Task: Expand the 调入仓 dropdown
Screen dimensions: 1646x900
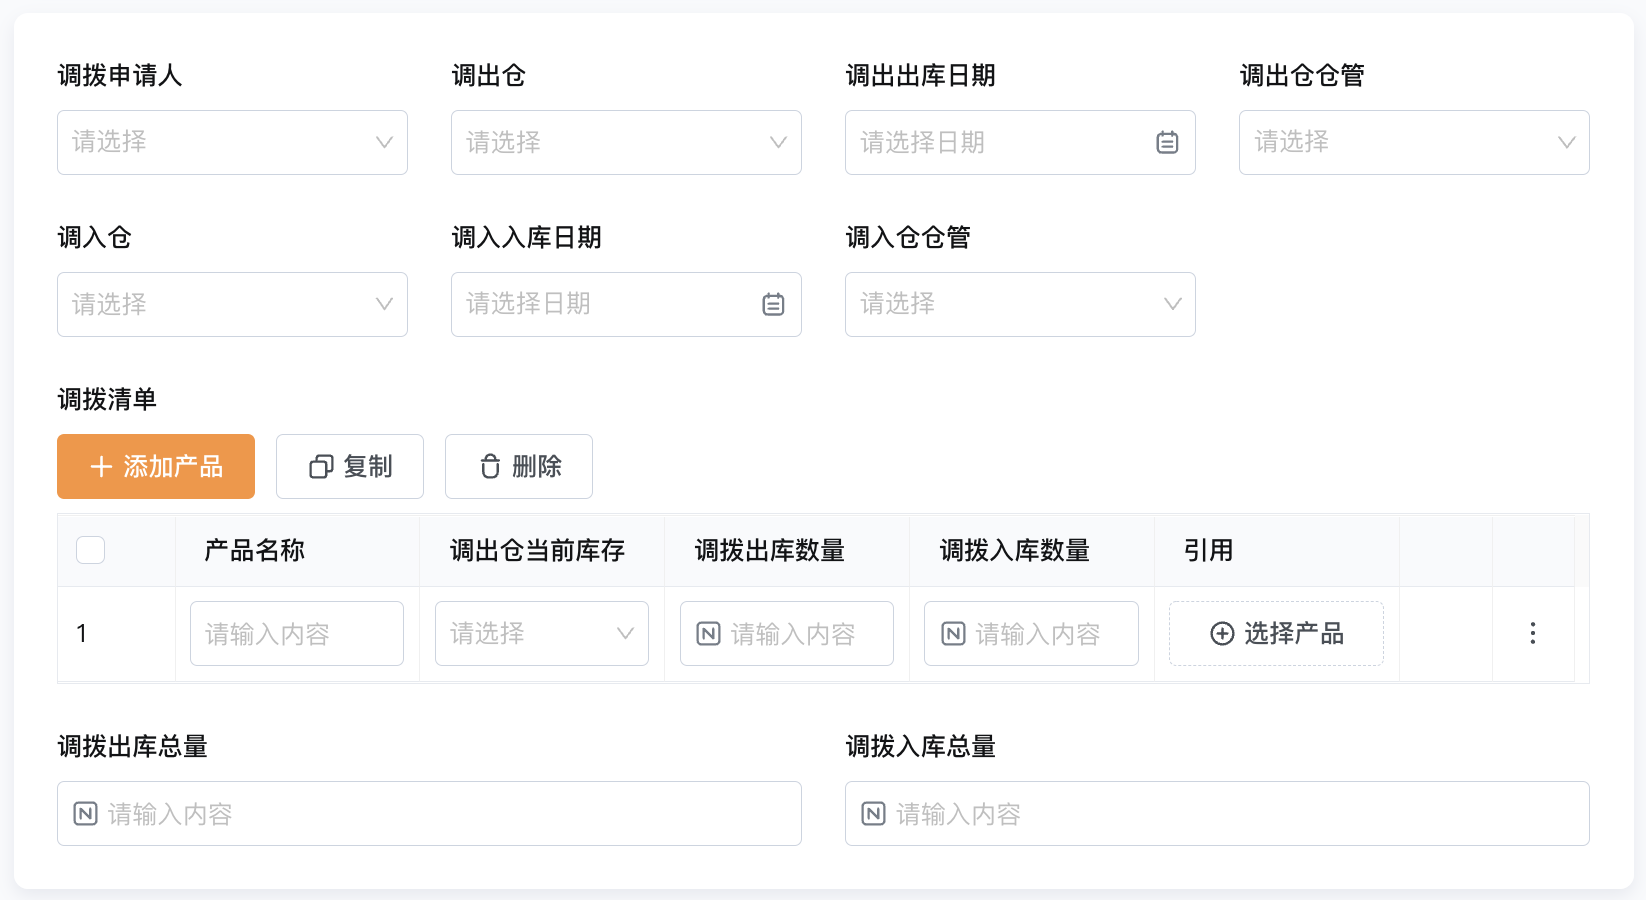Action: point(232,304)
